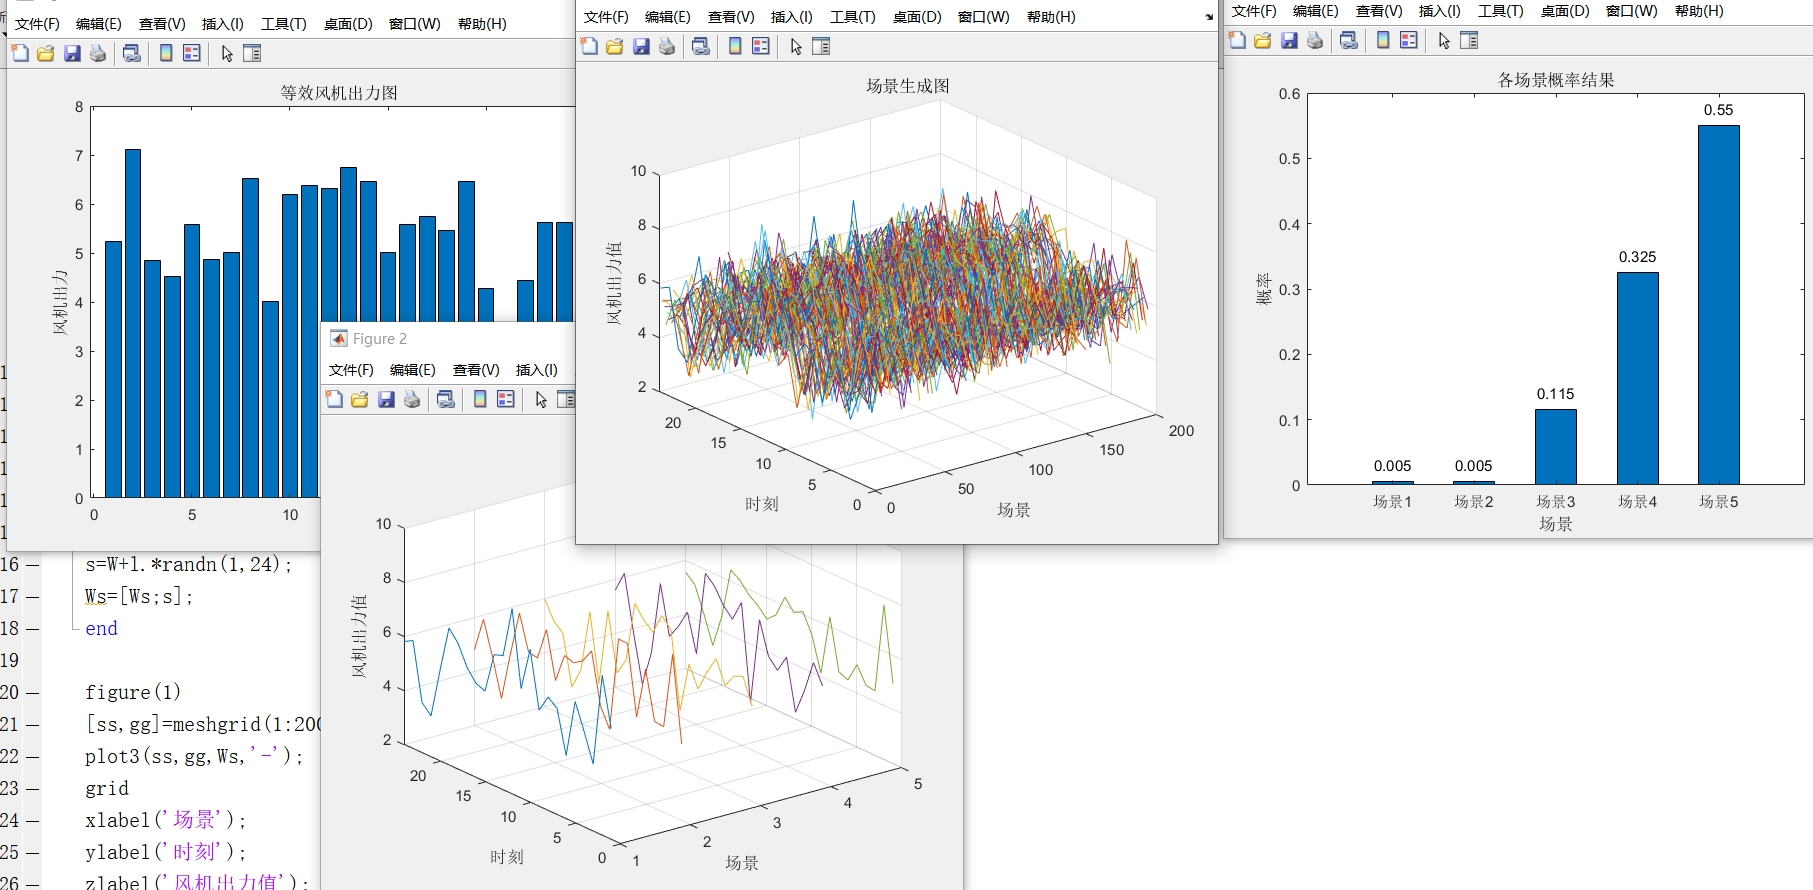This screenshot has height=890, width=1813.
Task: Click the code line 'Ws=[Ws;s];' in editor
Action: [x=139, y=596]
